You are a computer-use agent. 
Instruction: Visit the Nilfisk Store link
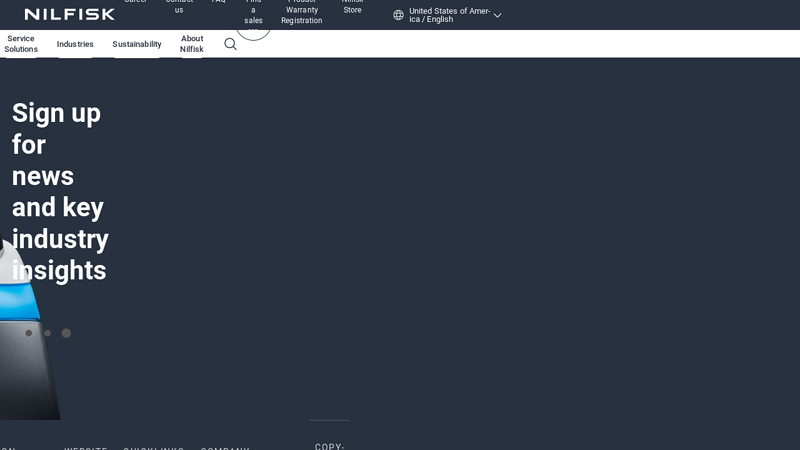[x=352, y=6]
